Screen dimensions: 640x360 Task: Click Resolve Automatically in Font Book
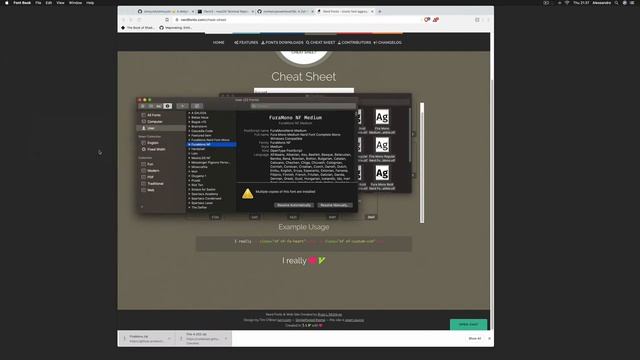point(294,205)
